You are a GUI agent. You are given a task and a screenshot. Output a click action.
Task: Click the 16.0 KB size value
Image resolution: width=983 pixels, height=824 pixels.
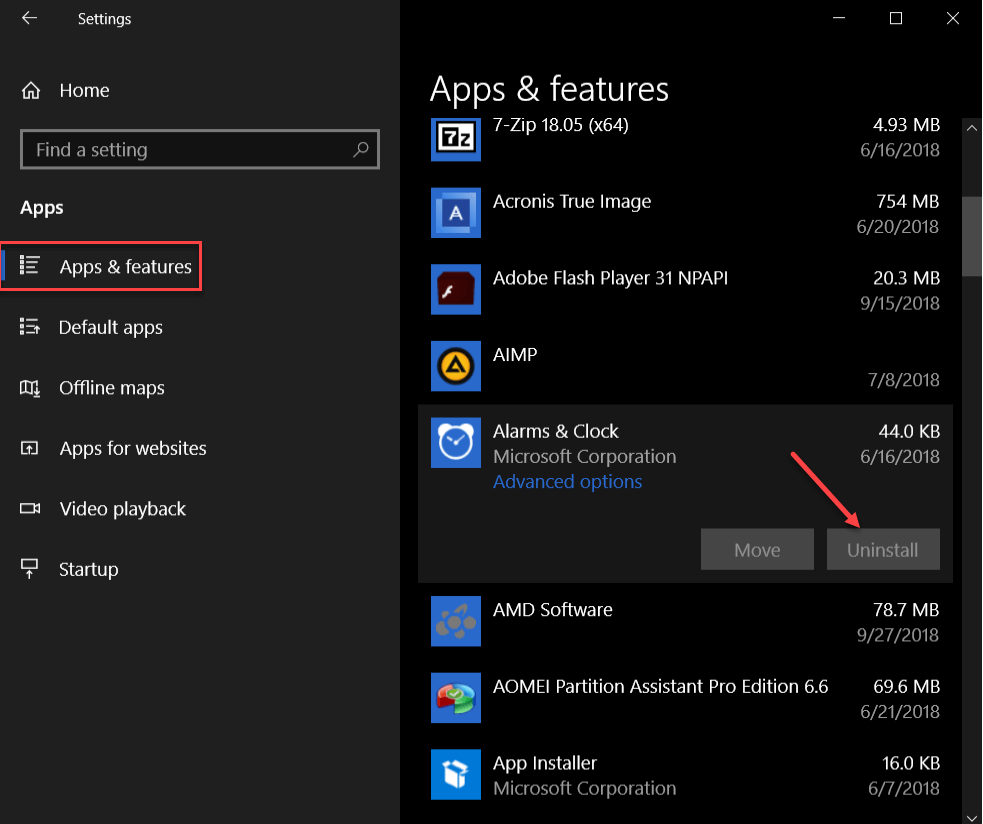click(x=910, y=763)
